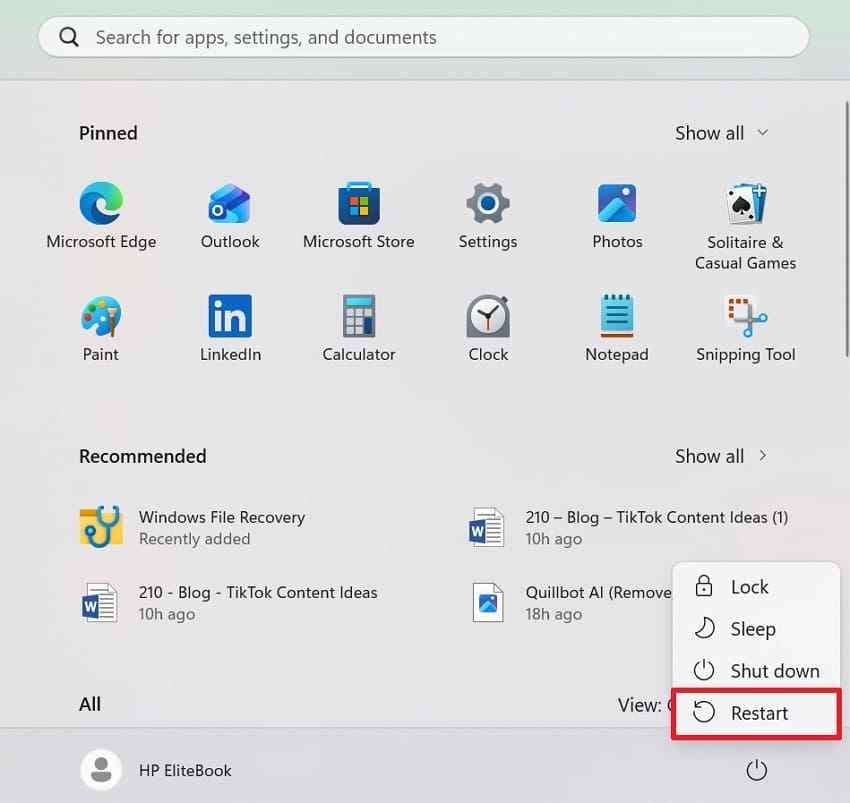
Task: Click the search apps and documents field
Action: click(x=423, y=37)
